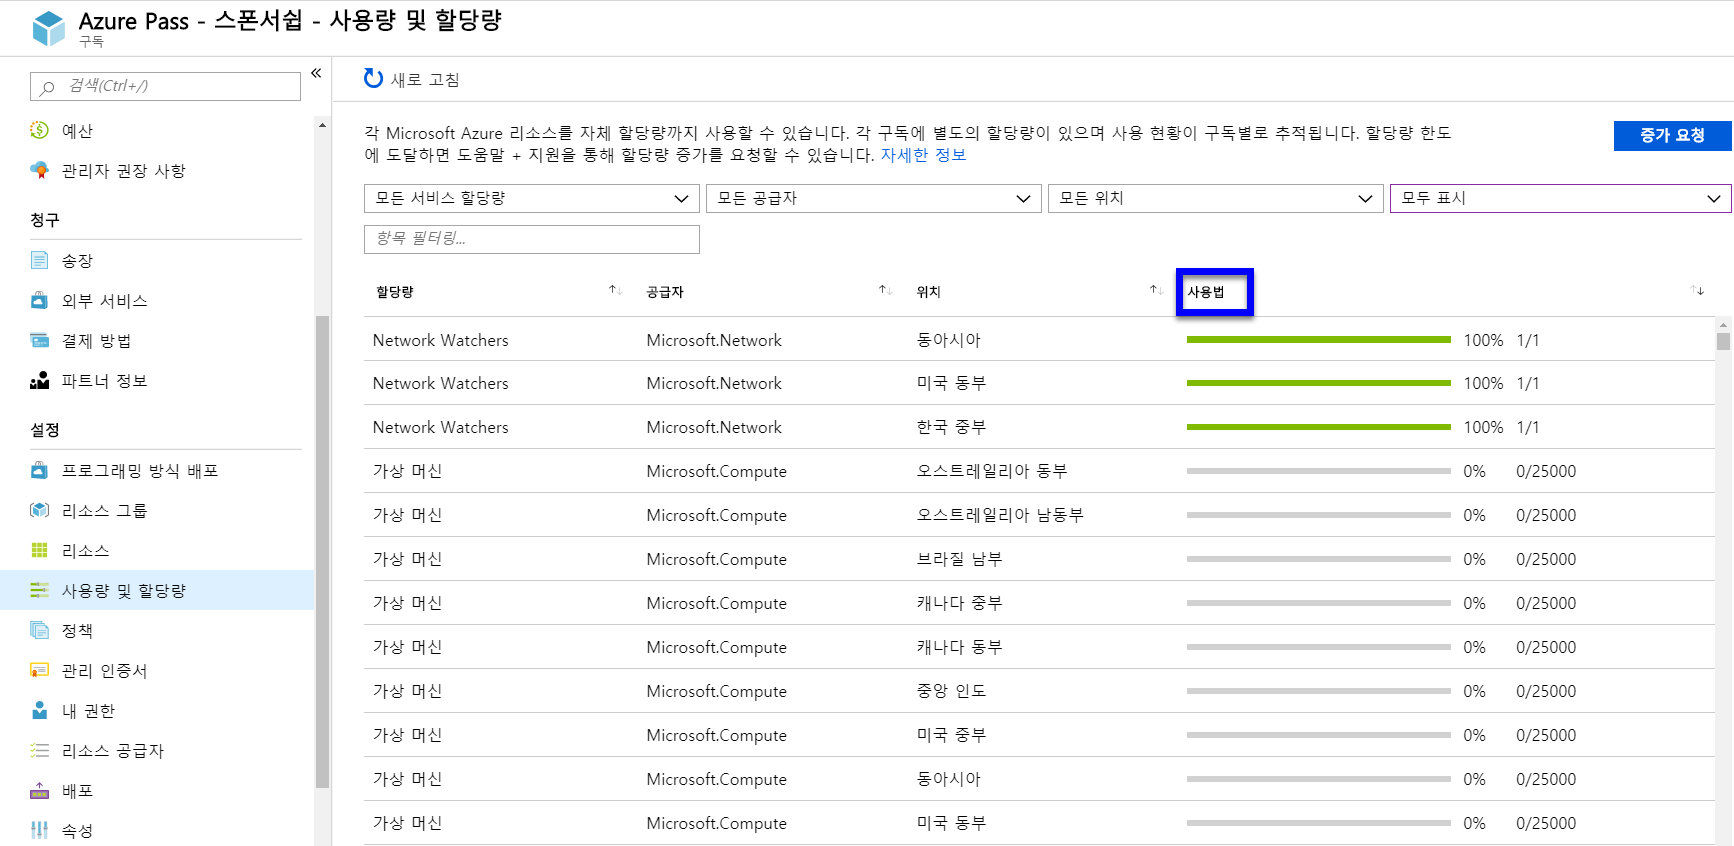
Task: Click the 속성 properties icon
Action: [x=39, y=830]
